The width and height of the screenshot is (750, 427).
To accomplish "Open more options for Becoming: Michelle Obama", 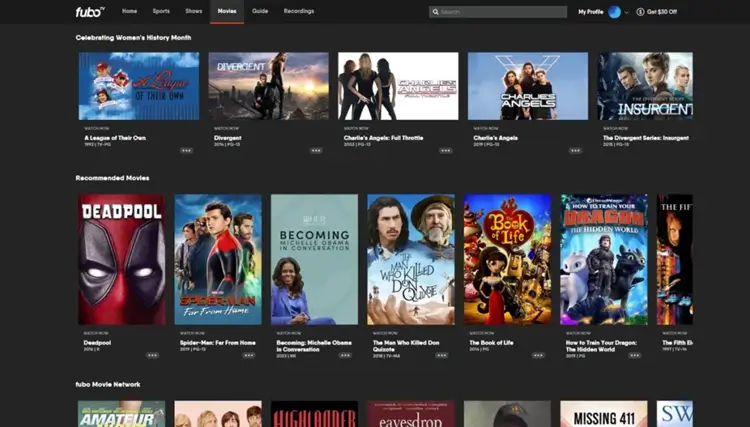I will (345, 355).
